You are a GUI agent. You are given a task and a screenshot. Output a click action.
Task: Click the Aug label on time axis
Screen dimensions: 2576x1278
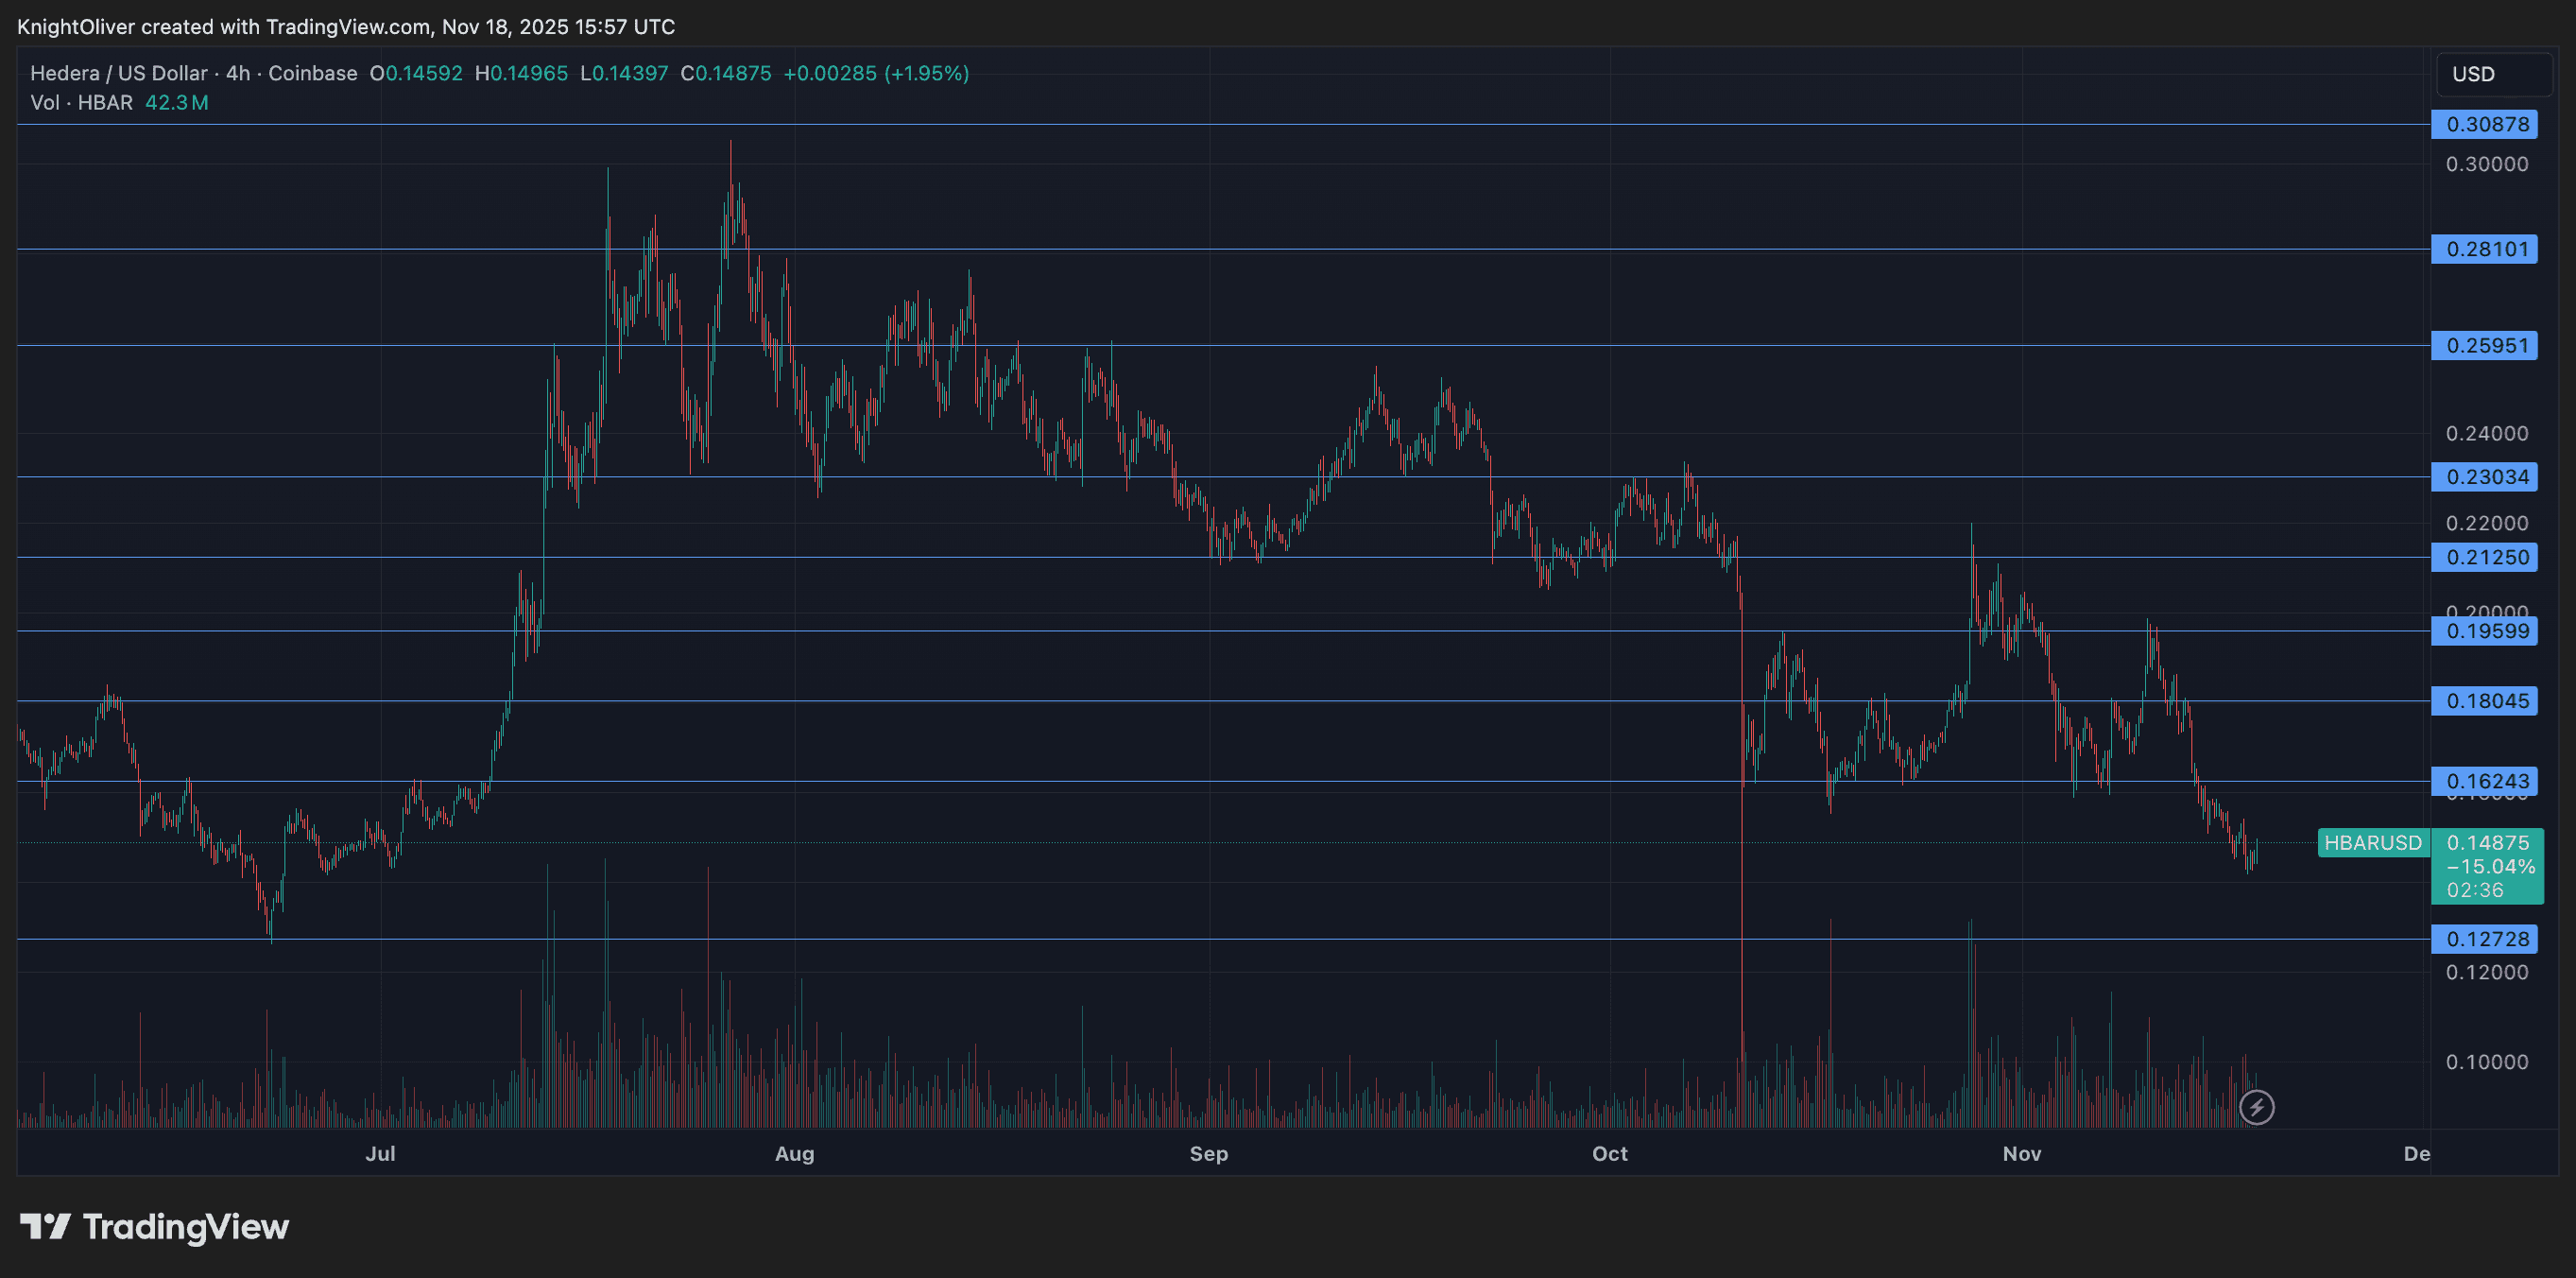794,1154
